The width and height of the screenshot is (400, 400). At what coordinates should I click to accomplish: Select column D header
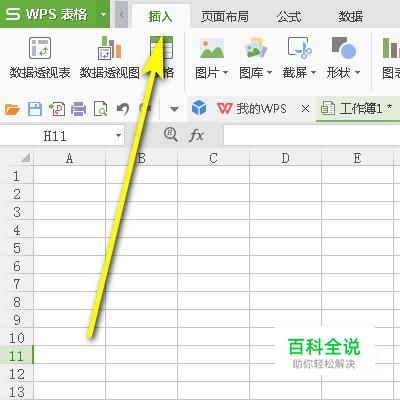point(285,158)
